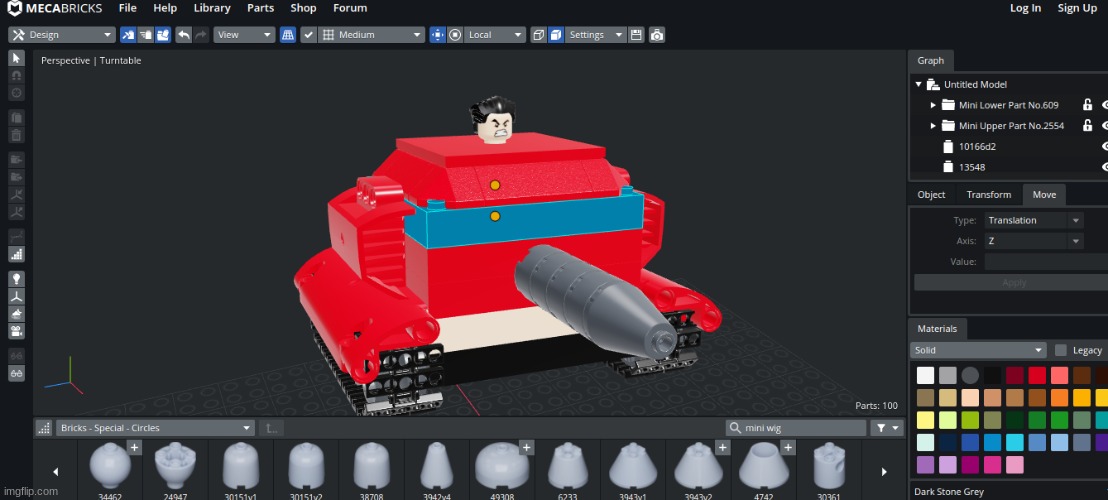1108x500 pixels.
Task: Click the floppy disk save icon
Action: pos(636,35)
